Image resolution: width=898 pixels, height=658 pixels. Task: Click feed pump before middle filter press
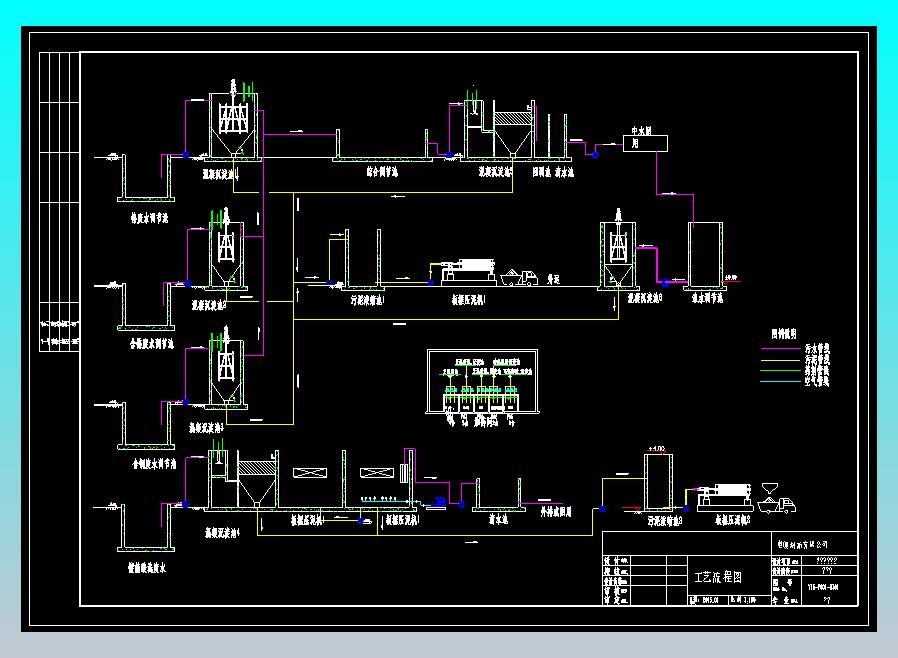coord(431,282)
